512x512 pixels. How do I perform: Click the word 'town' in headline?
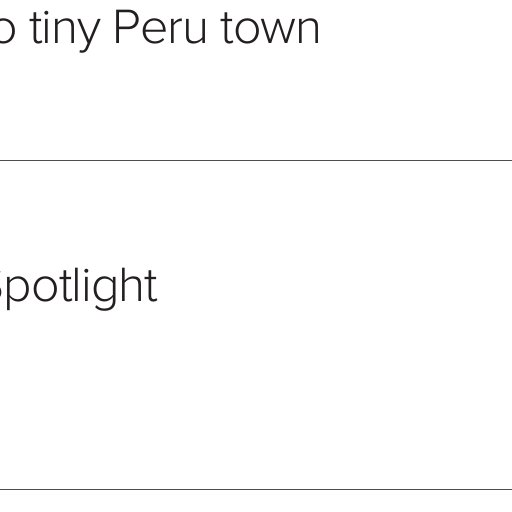tap(270, 28)
